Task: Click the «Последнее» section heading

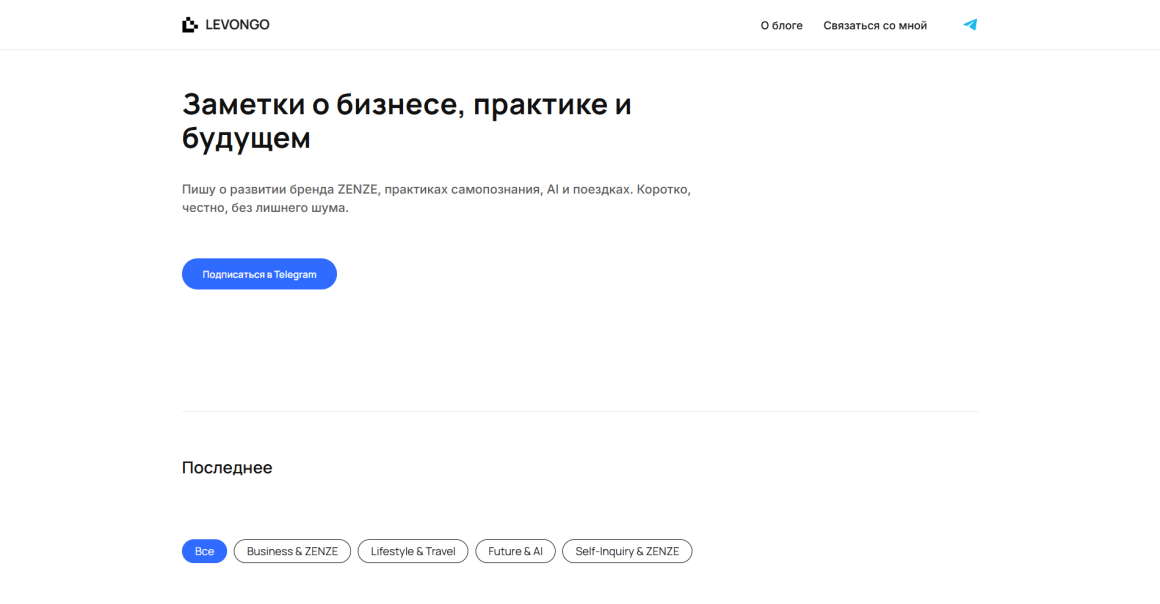Action: pyautogui.click(x=227, y=467)
